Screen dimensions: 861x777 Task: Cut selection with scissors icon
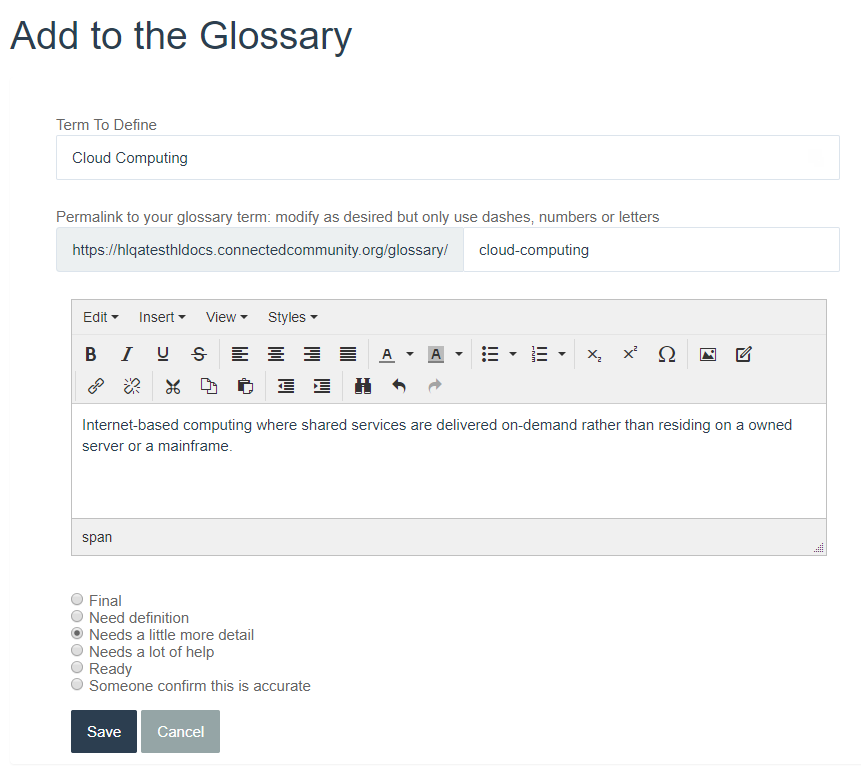(x=173, y=386)
